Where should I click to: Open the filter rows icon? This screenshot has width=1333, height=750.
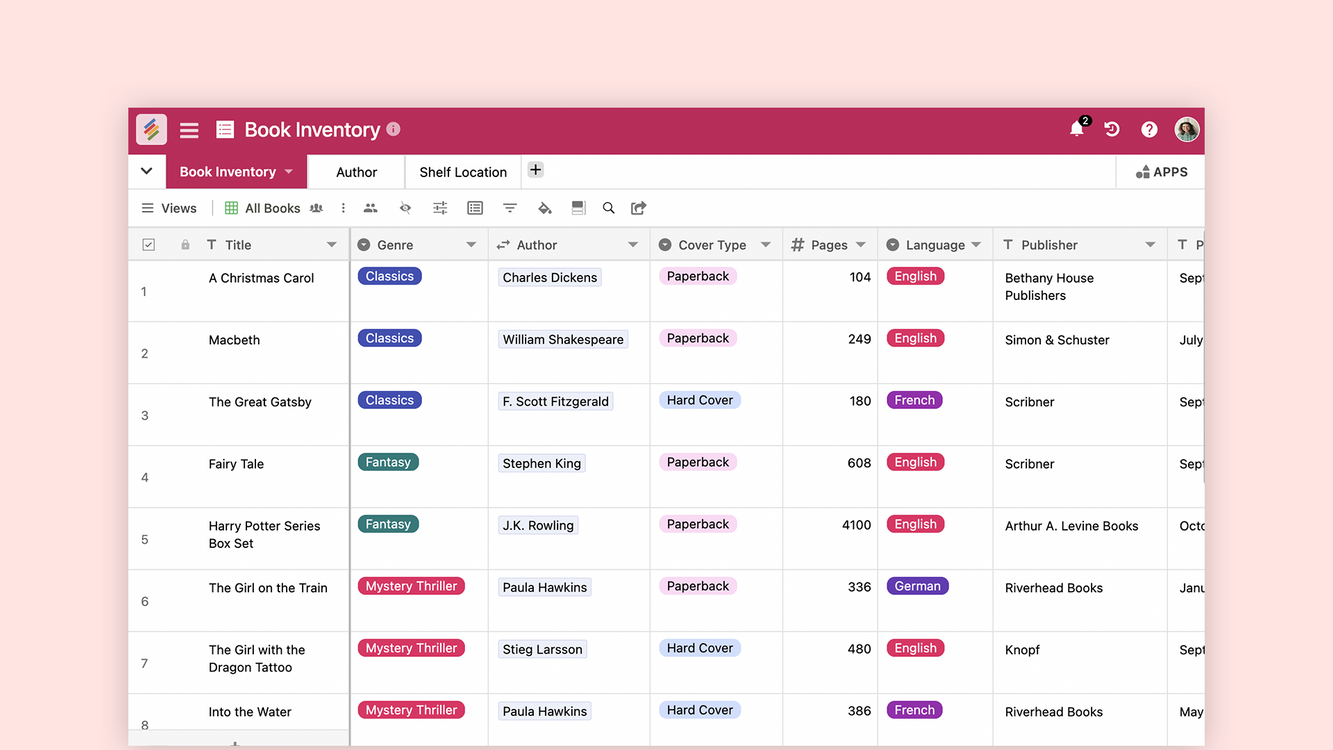[x=510, y=208]
